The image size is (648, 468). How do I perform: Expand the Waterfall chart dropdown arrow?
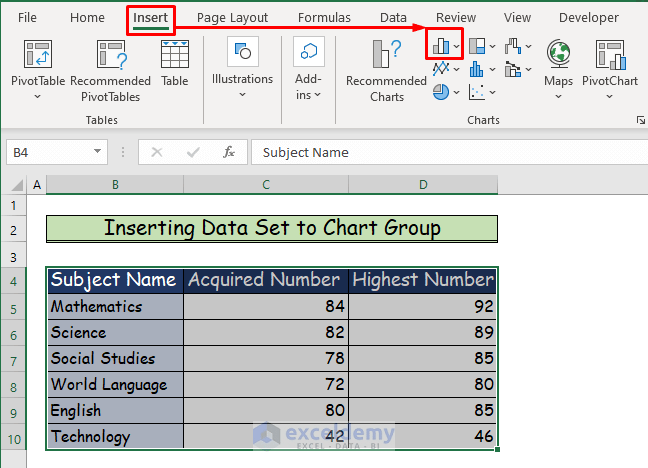(x=529, y=46)
